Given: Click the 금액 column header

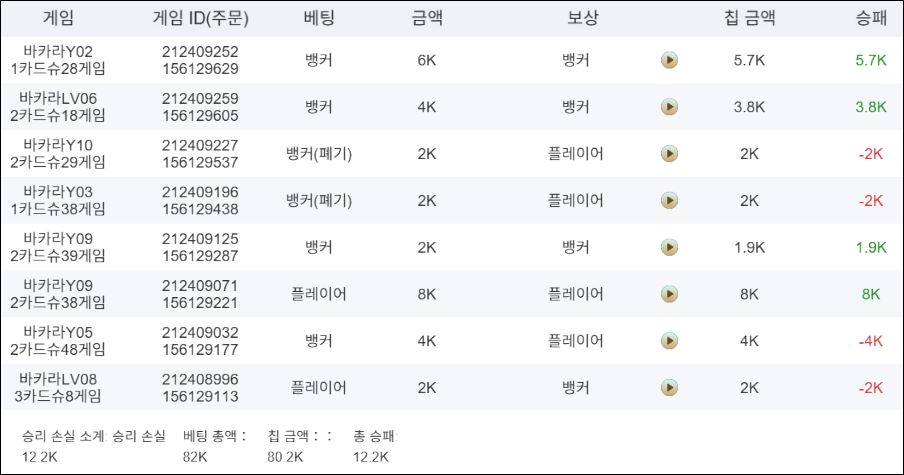Looking at the screenshot, I should coord(427,18).
